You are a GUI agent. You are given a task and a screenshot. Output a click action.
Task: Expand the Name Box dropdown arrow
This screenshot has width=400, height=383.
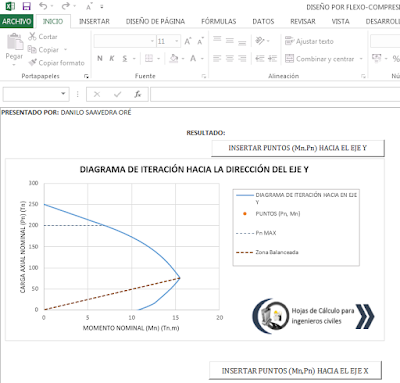[x=63, y=94]
